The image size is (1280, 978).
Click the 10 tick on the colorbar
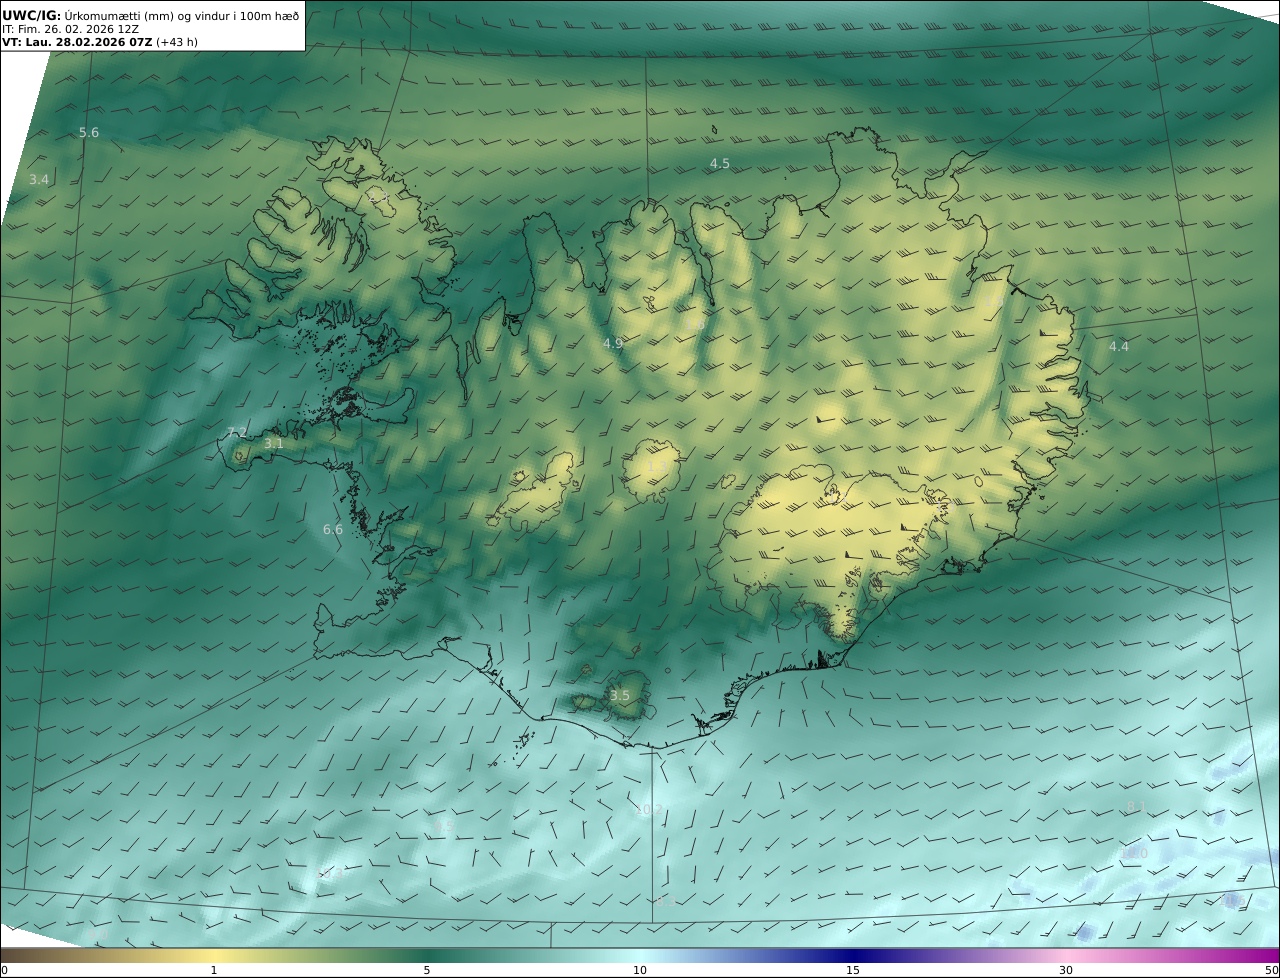[x=640, y=970]
